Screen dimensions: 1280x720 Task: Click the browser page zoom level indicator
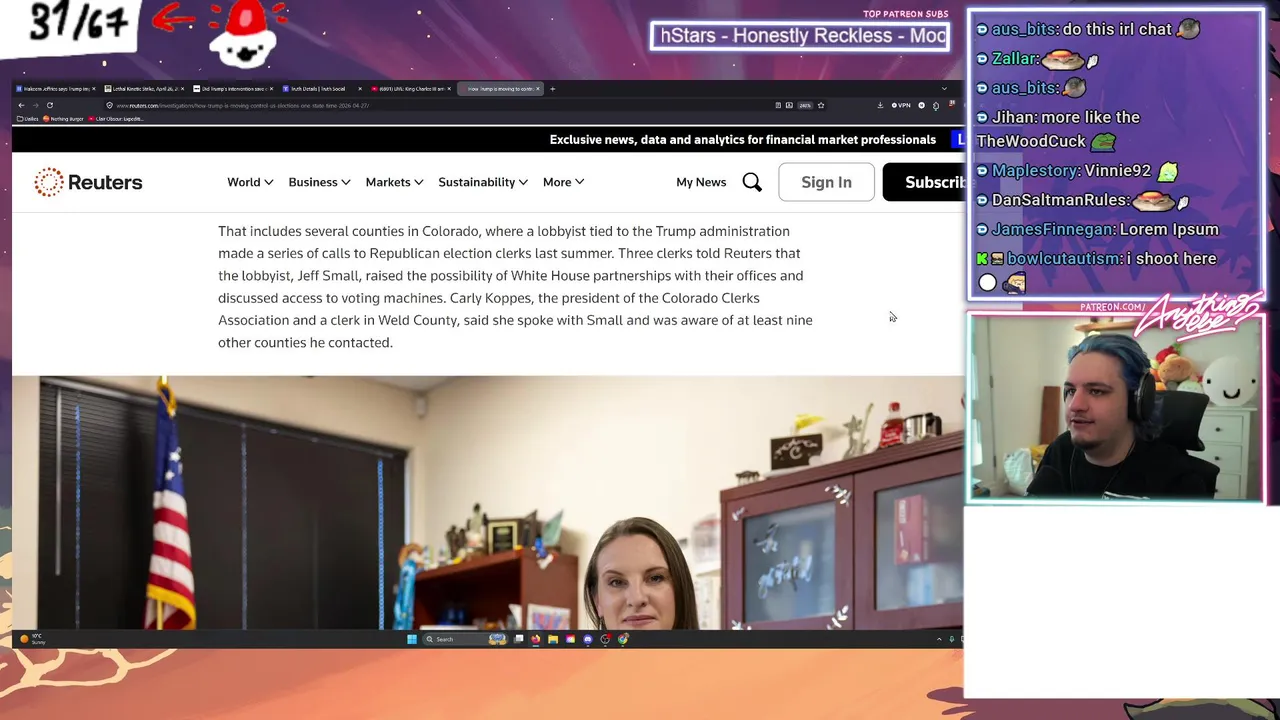coord(805,105)
